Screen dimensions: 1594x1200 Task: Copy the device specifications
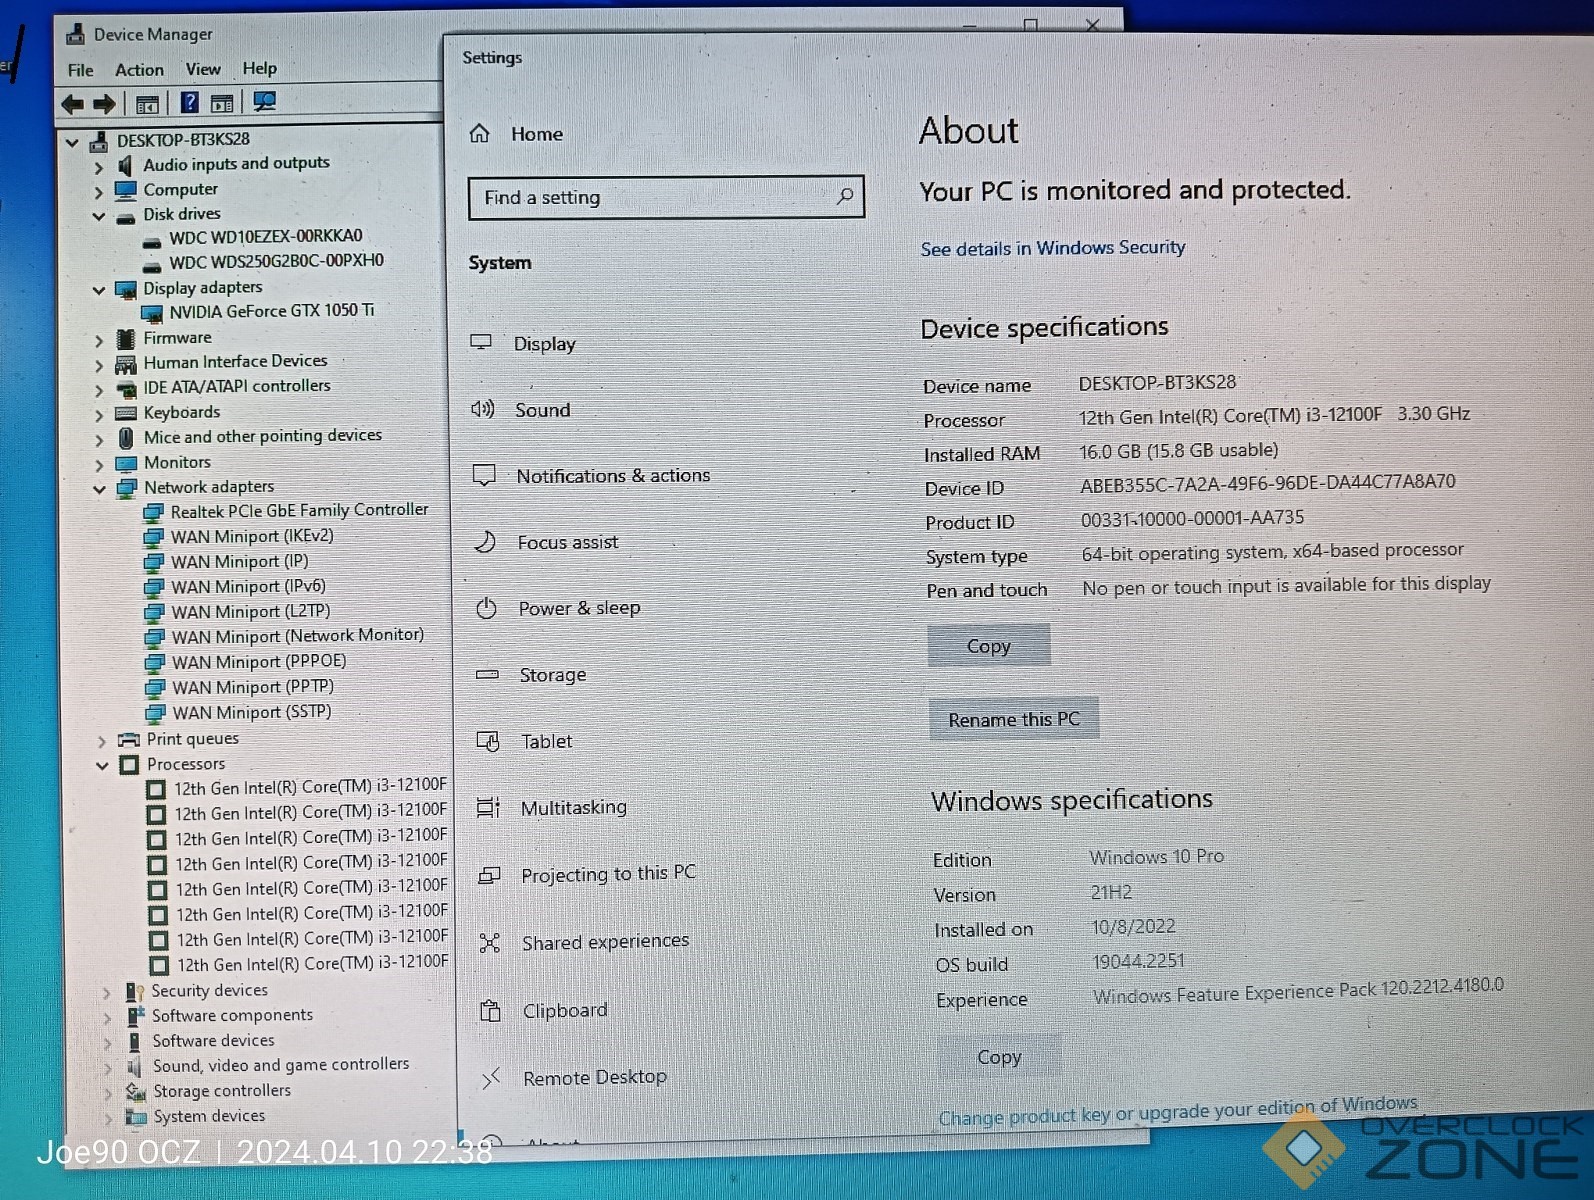[x=989, y=646]
